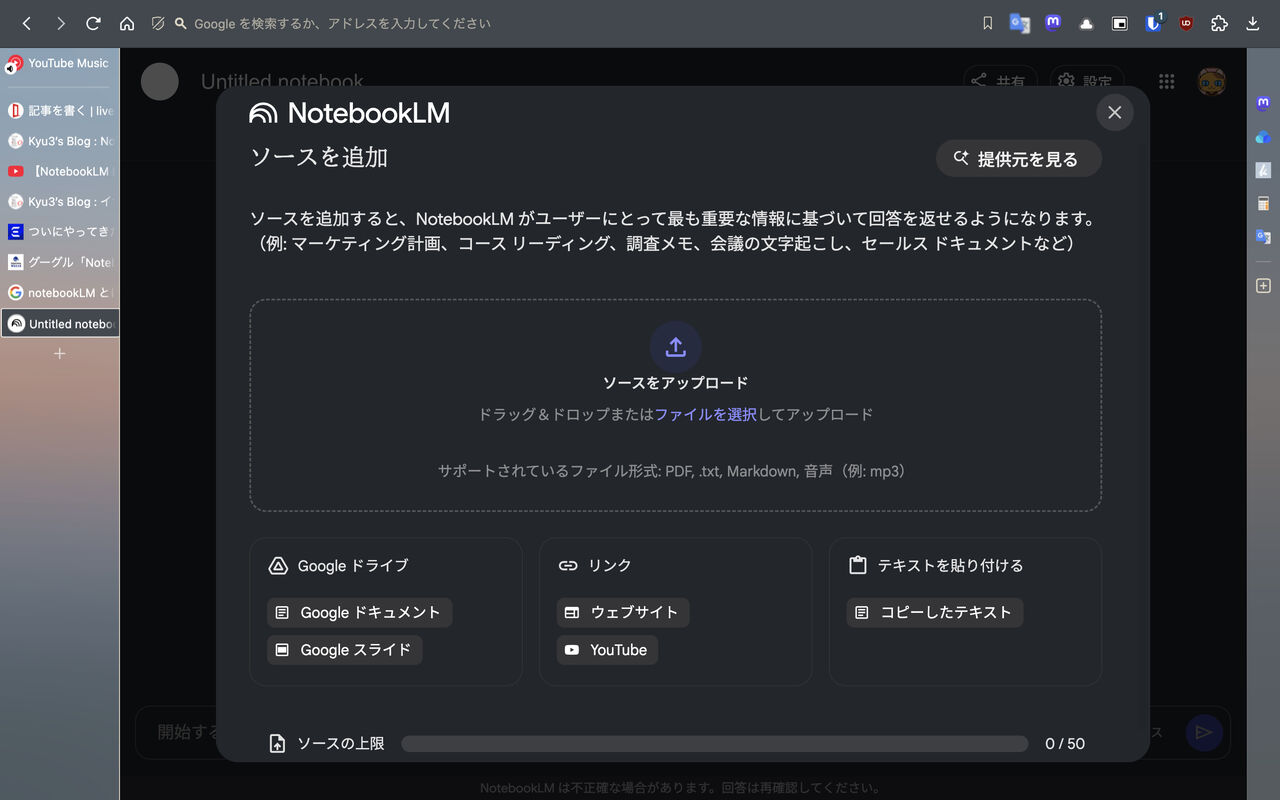Click the ソースの上限 upload file icon
The width and height of the screenshot is (1280, 800).
pyautogui.click(x=278, y=744)
